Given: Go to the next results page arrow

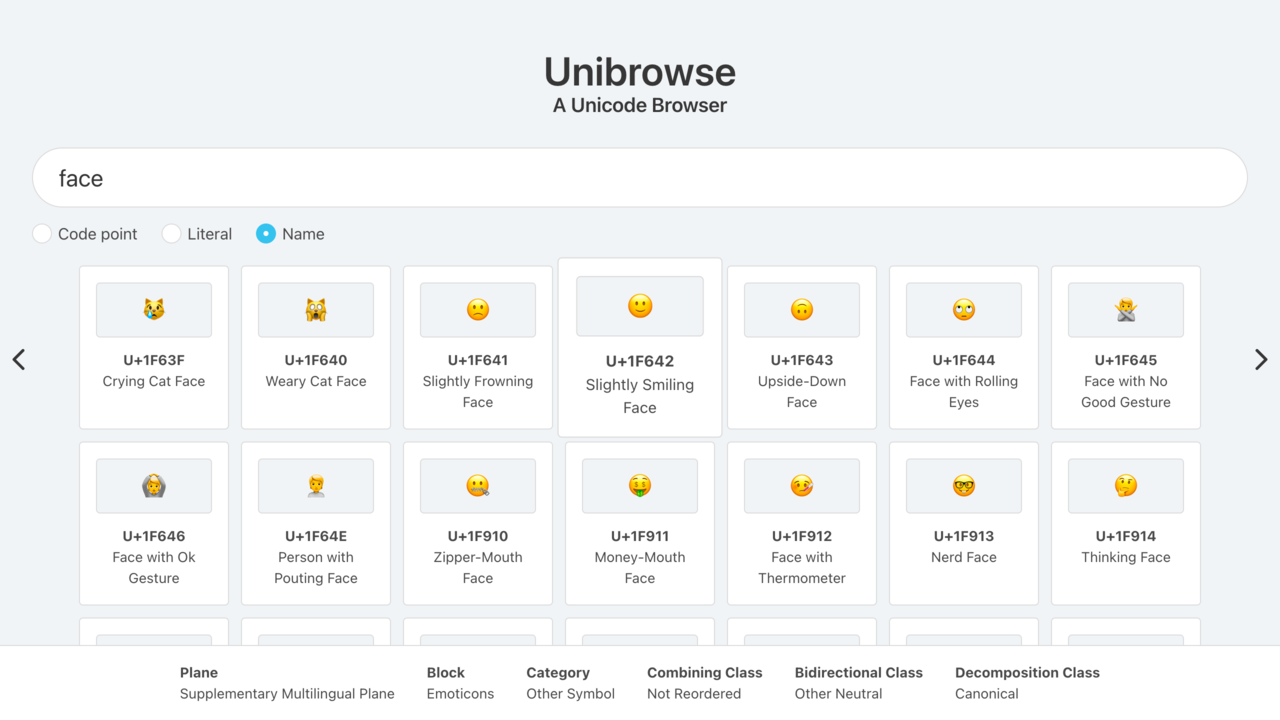Looking at the screenshot, I should pos(1261,360).
